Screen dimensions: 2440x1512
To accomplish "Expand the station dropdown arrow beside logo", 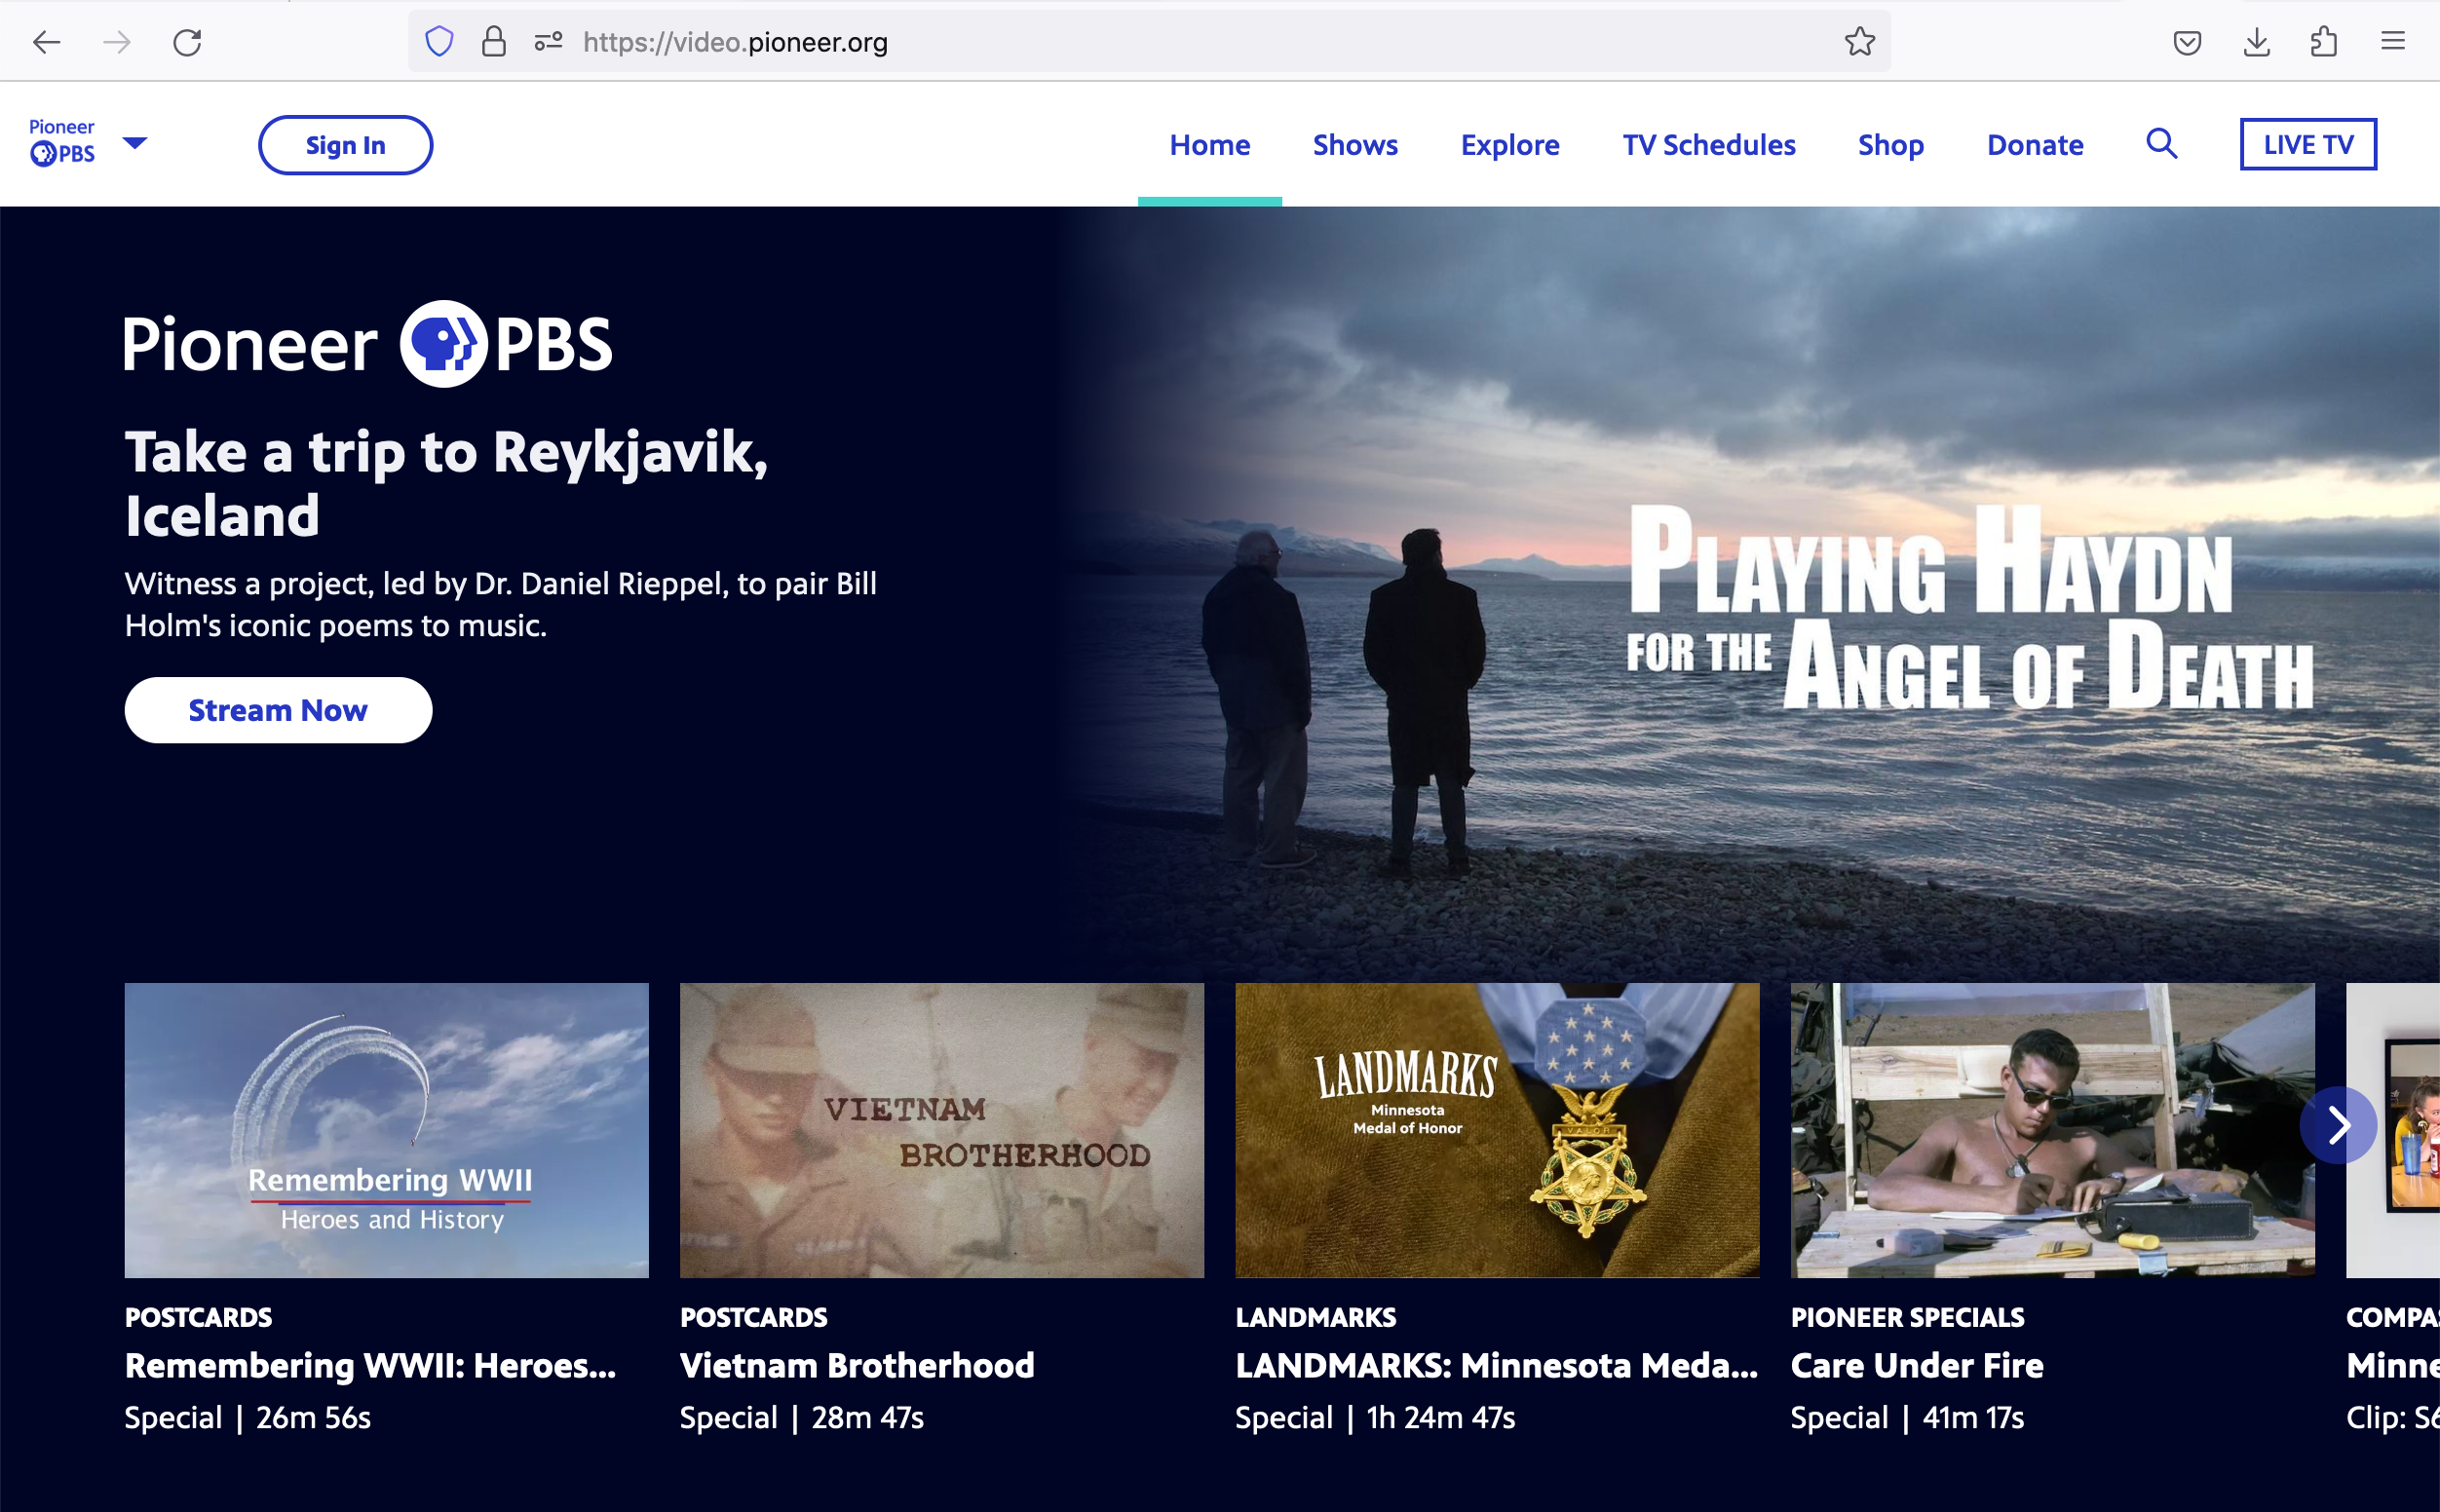I will coord(135,142).
